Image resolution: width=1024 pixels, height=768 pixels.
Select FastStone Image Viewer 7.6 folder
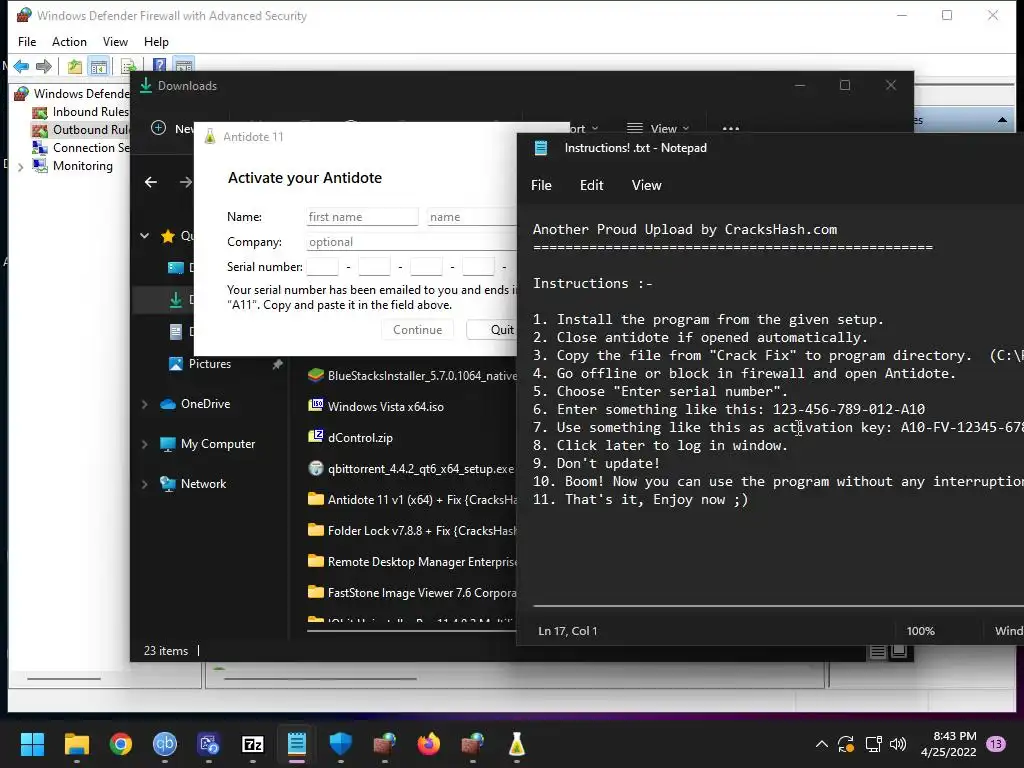(x=411, y=592)
